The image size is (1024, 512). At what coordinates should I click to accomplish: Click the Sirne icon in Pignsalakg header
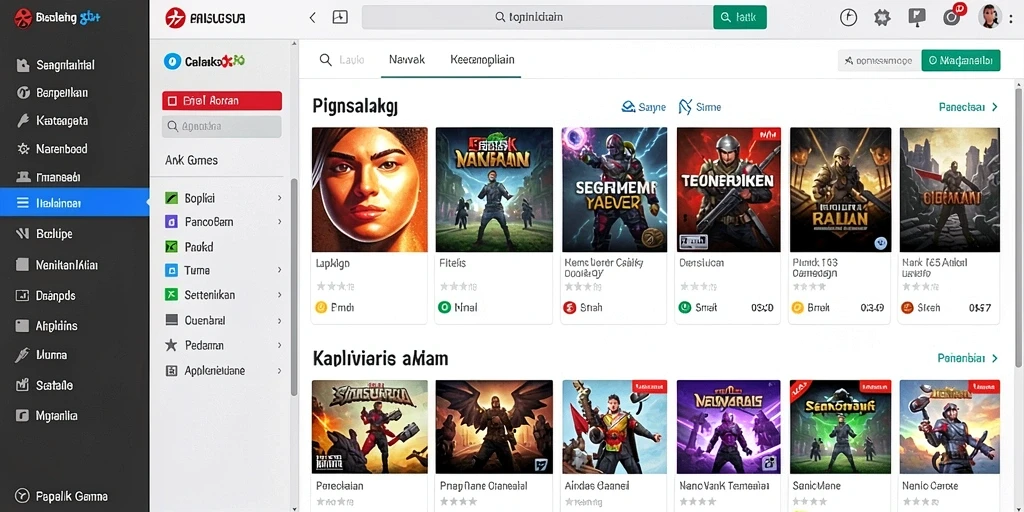click(684, 107)
